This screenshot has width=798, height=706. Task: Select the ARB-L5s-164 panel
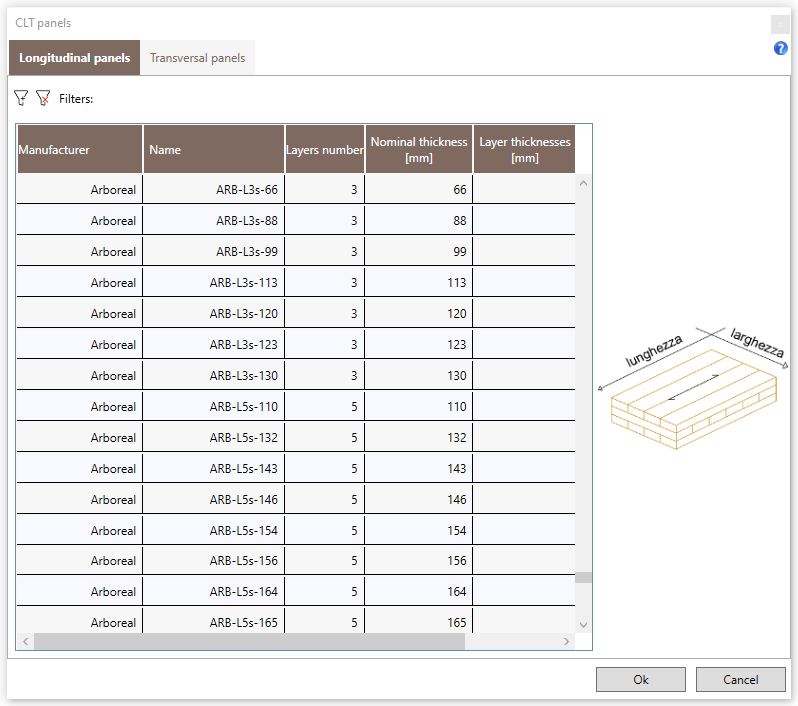244,592
